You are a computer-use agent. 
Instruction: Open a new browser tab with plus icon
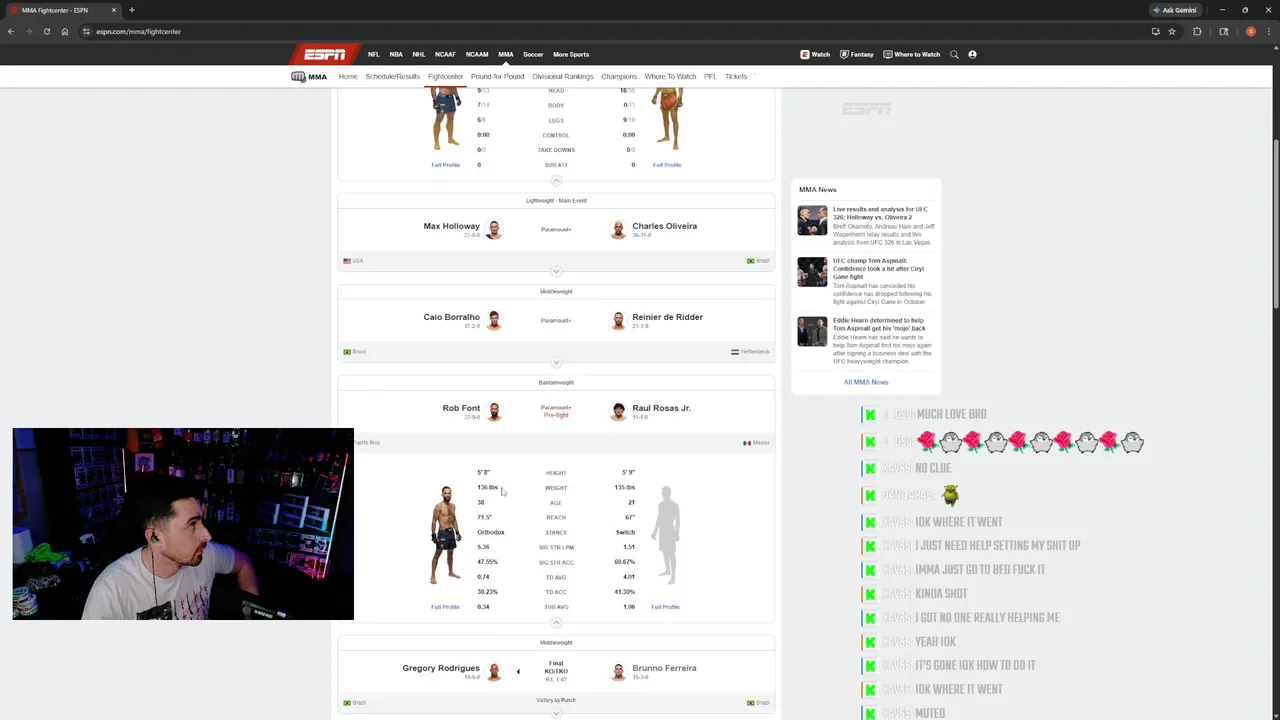pyautogui.click(x=131, y=10)
